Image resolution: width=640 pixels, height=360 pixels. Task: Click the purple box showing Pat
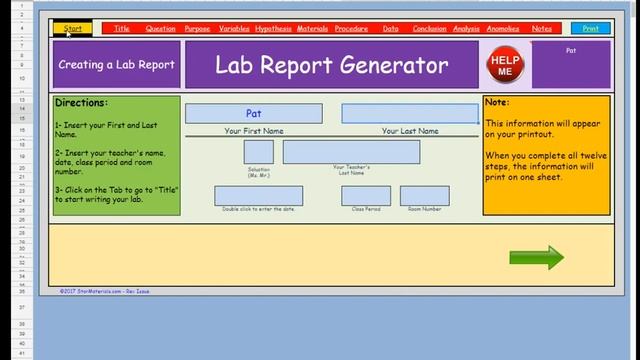click(571, 64)
